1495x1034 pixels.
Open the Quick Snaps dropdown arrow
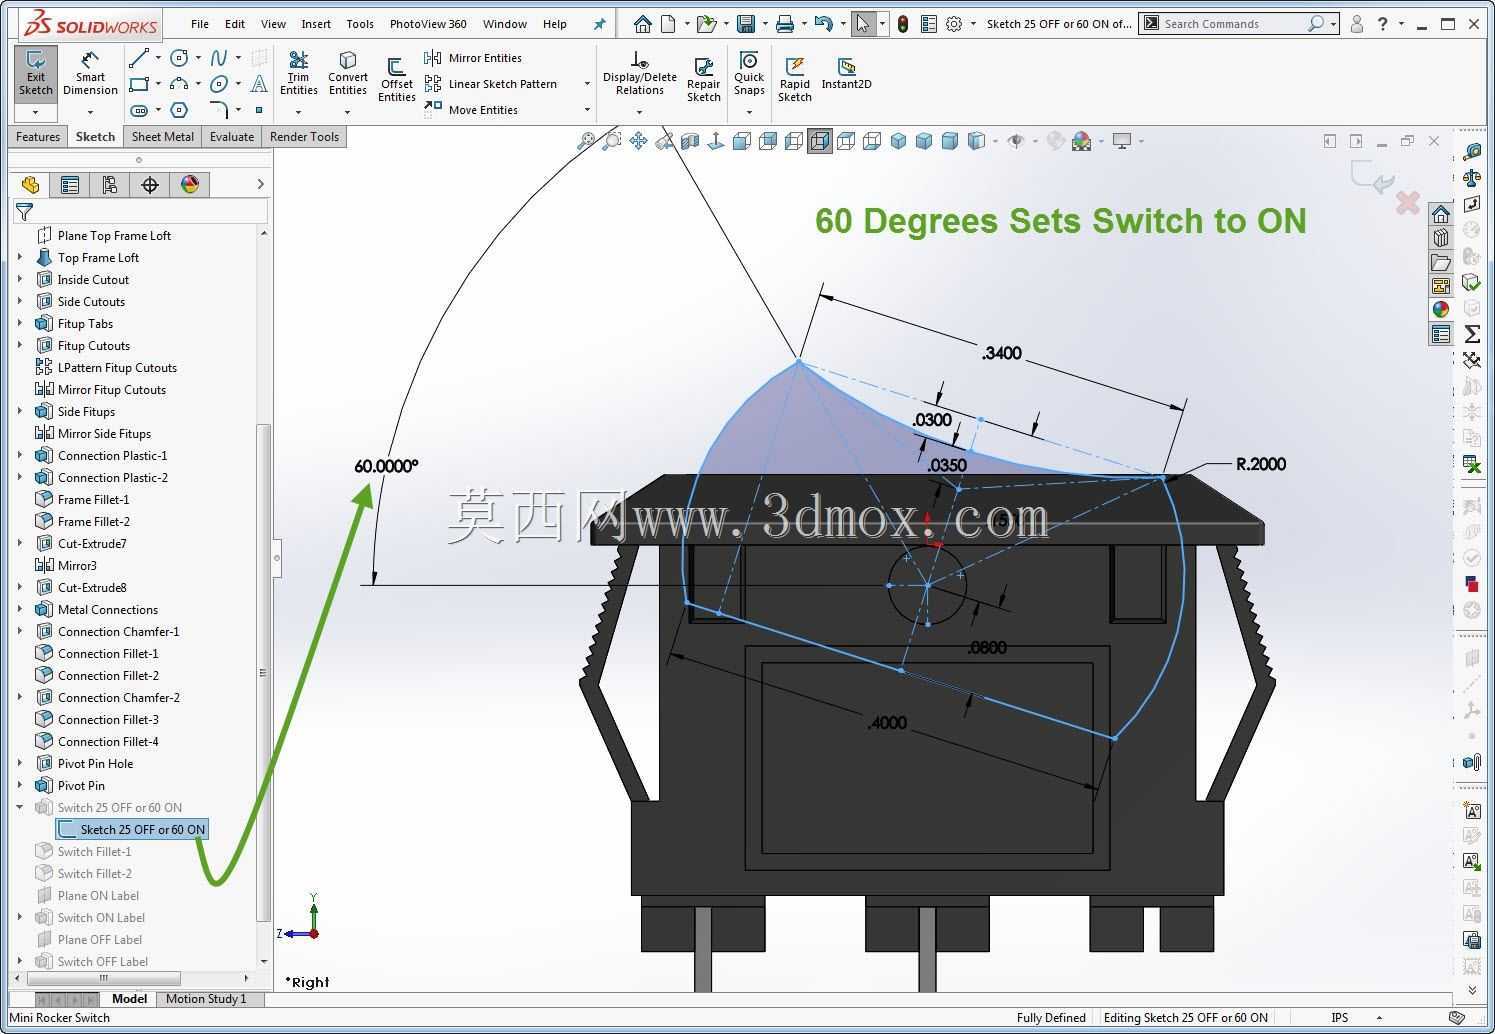749,112
